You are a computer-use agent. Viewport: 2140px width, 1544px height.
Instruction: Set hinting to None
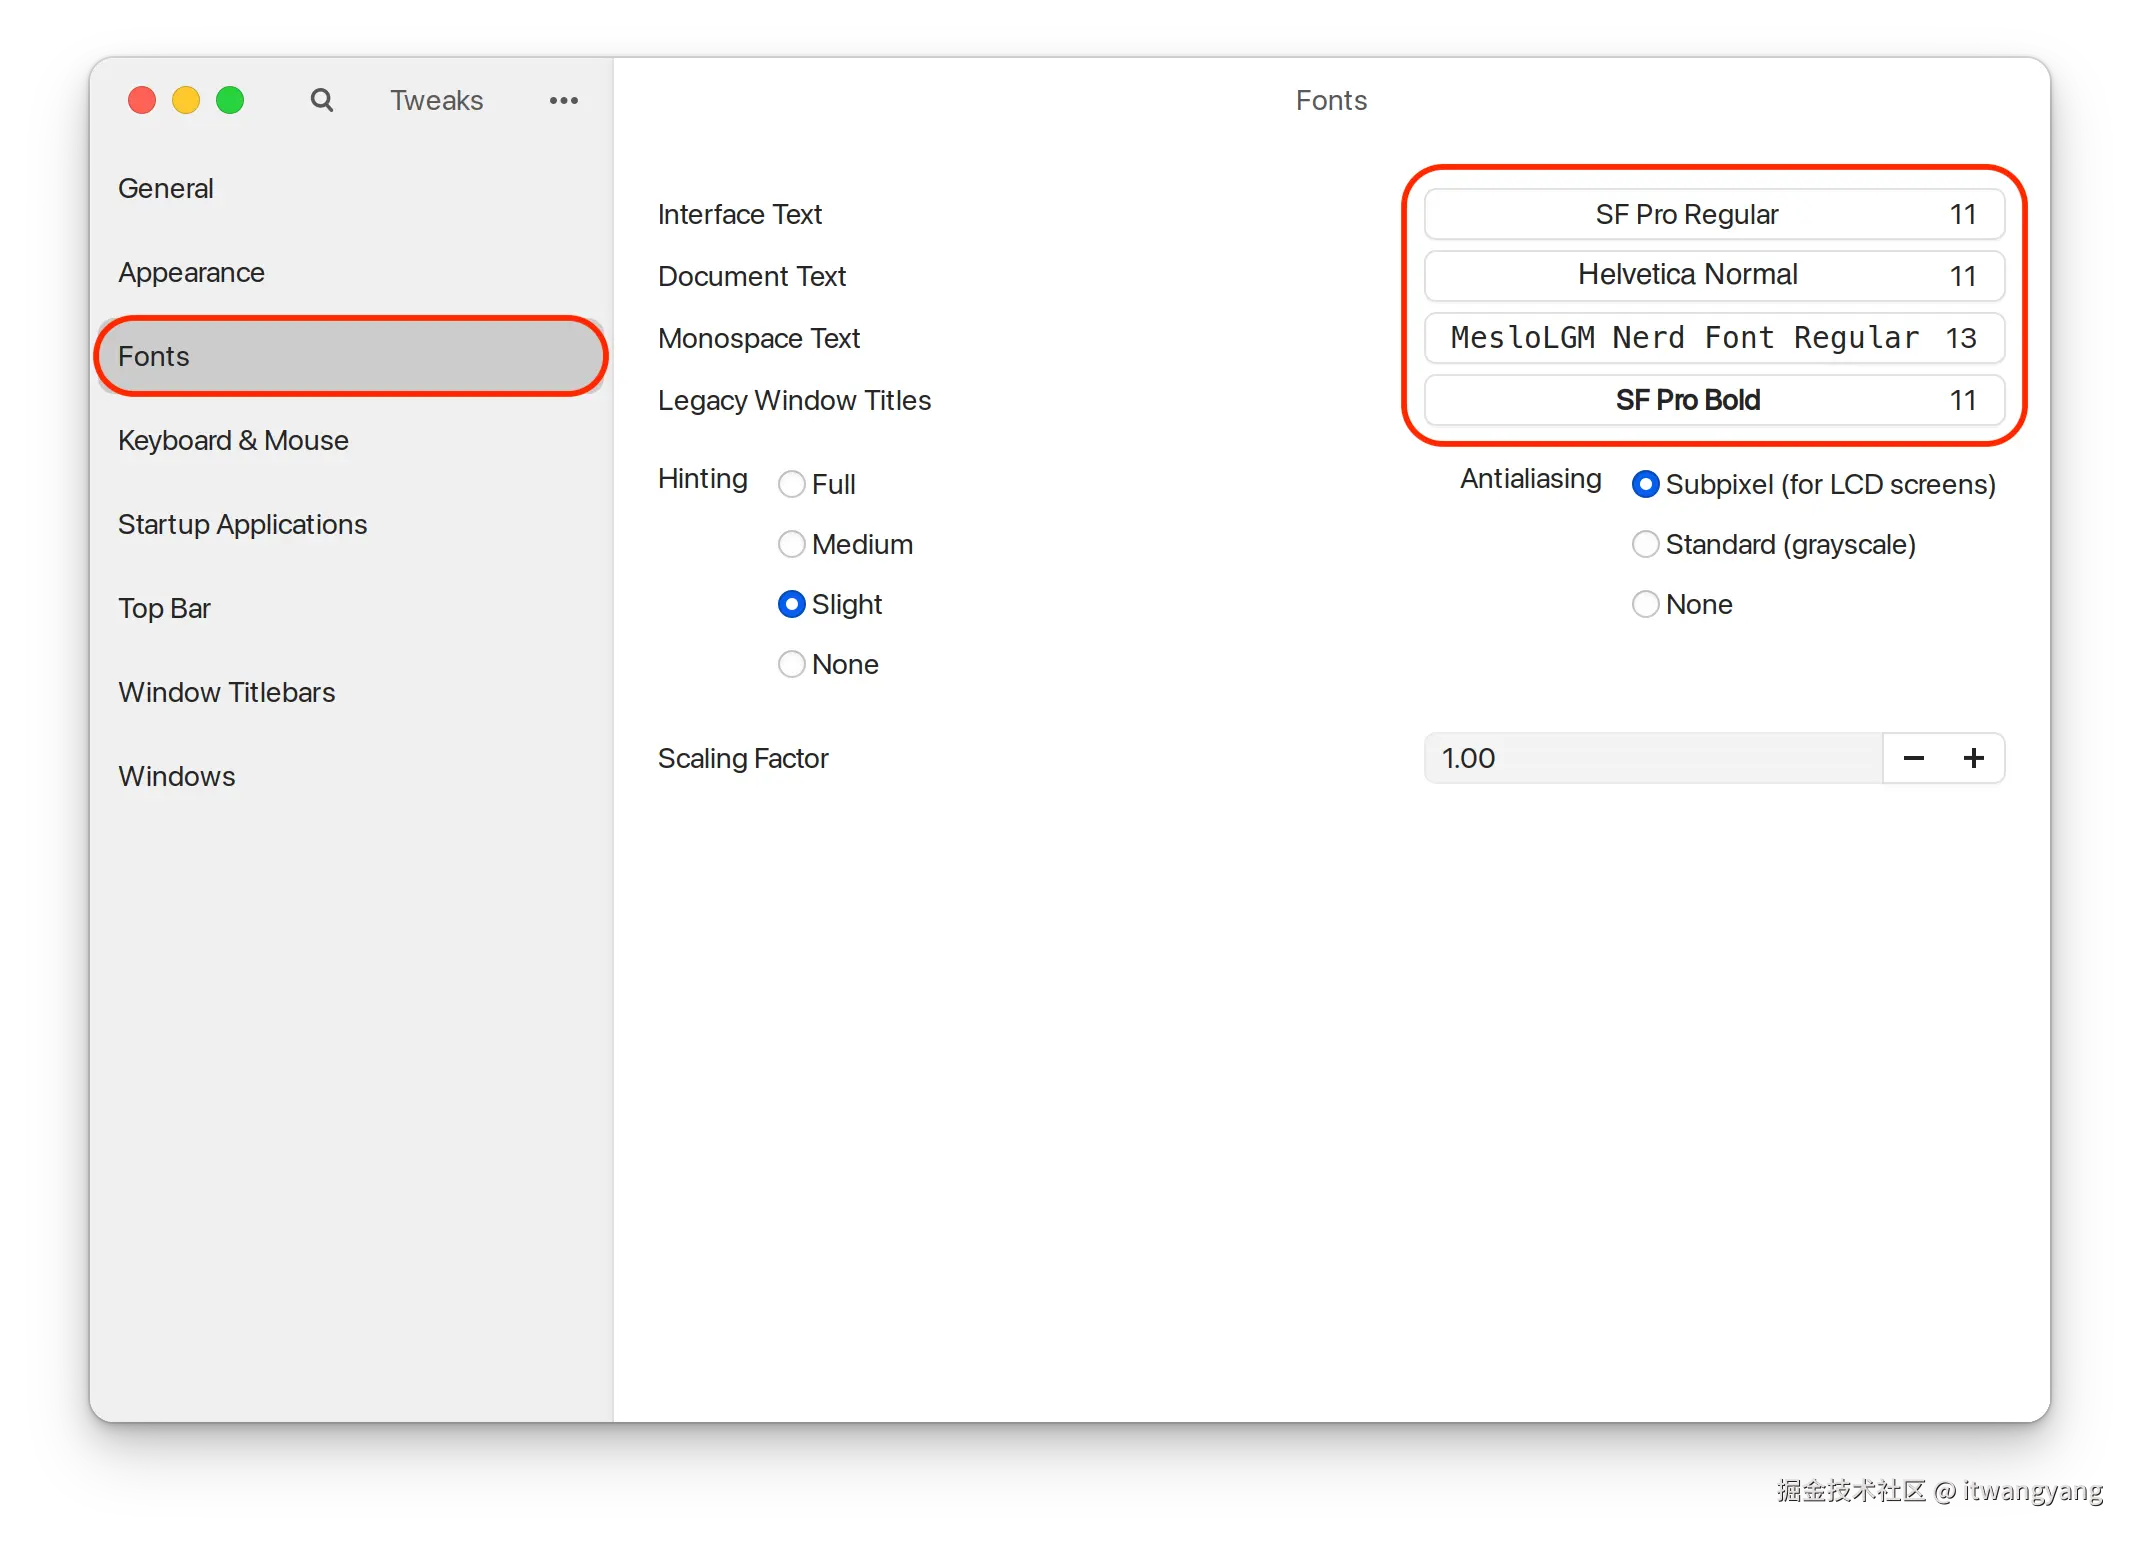pos(792,664)
